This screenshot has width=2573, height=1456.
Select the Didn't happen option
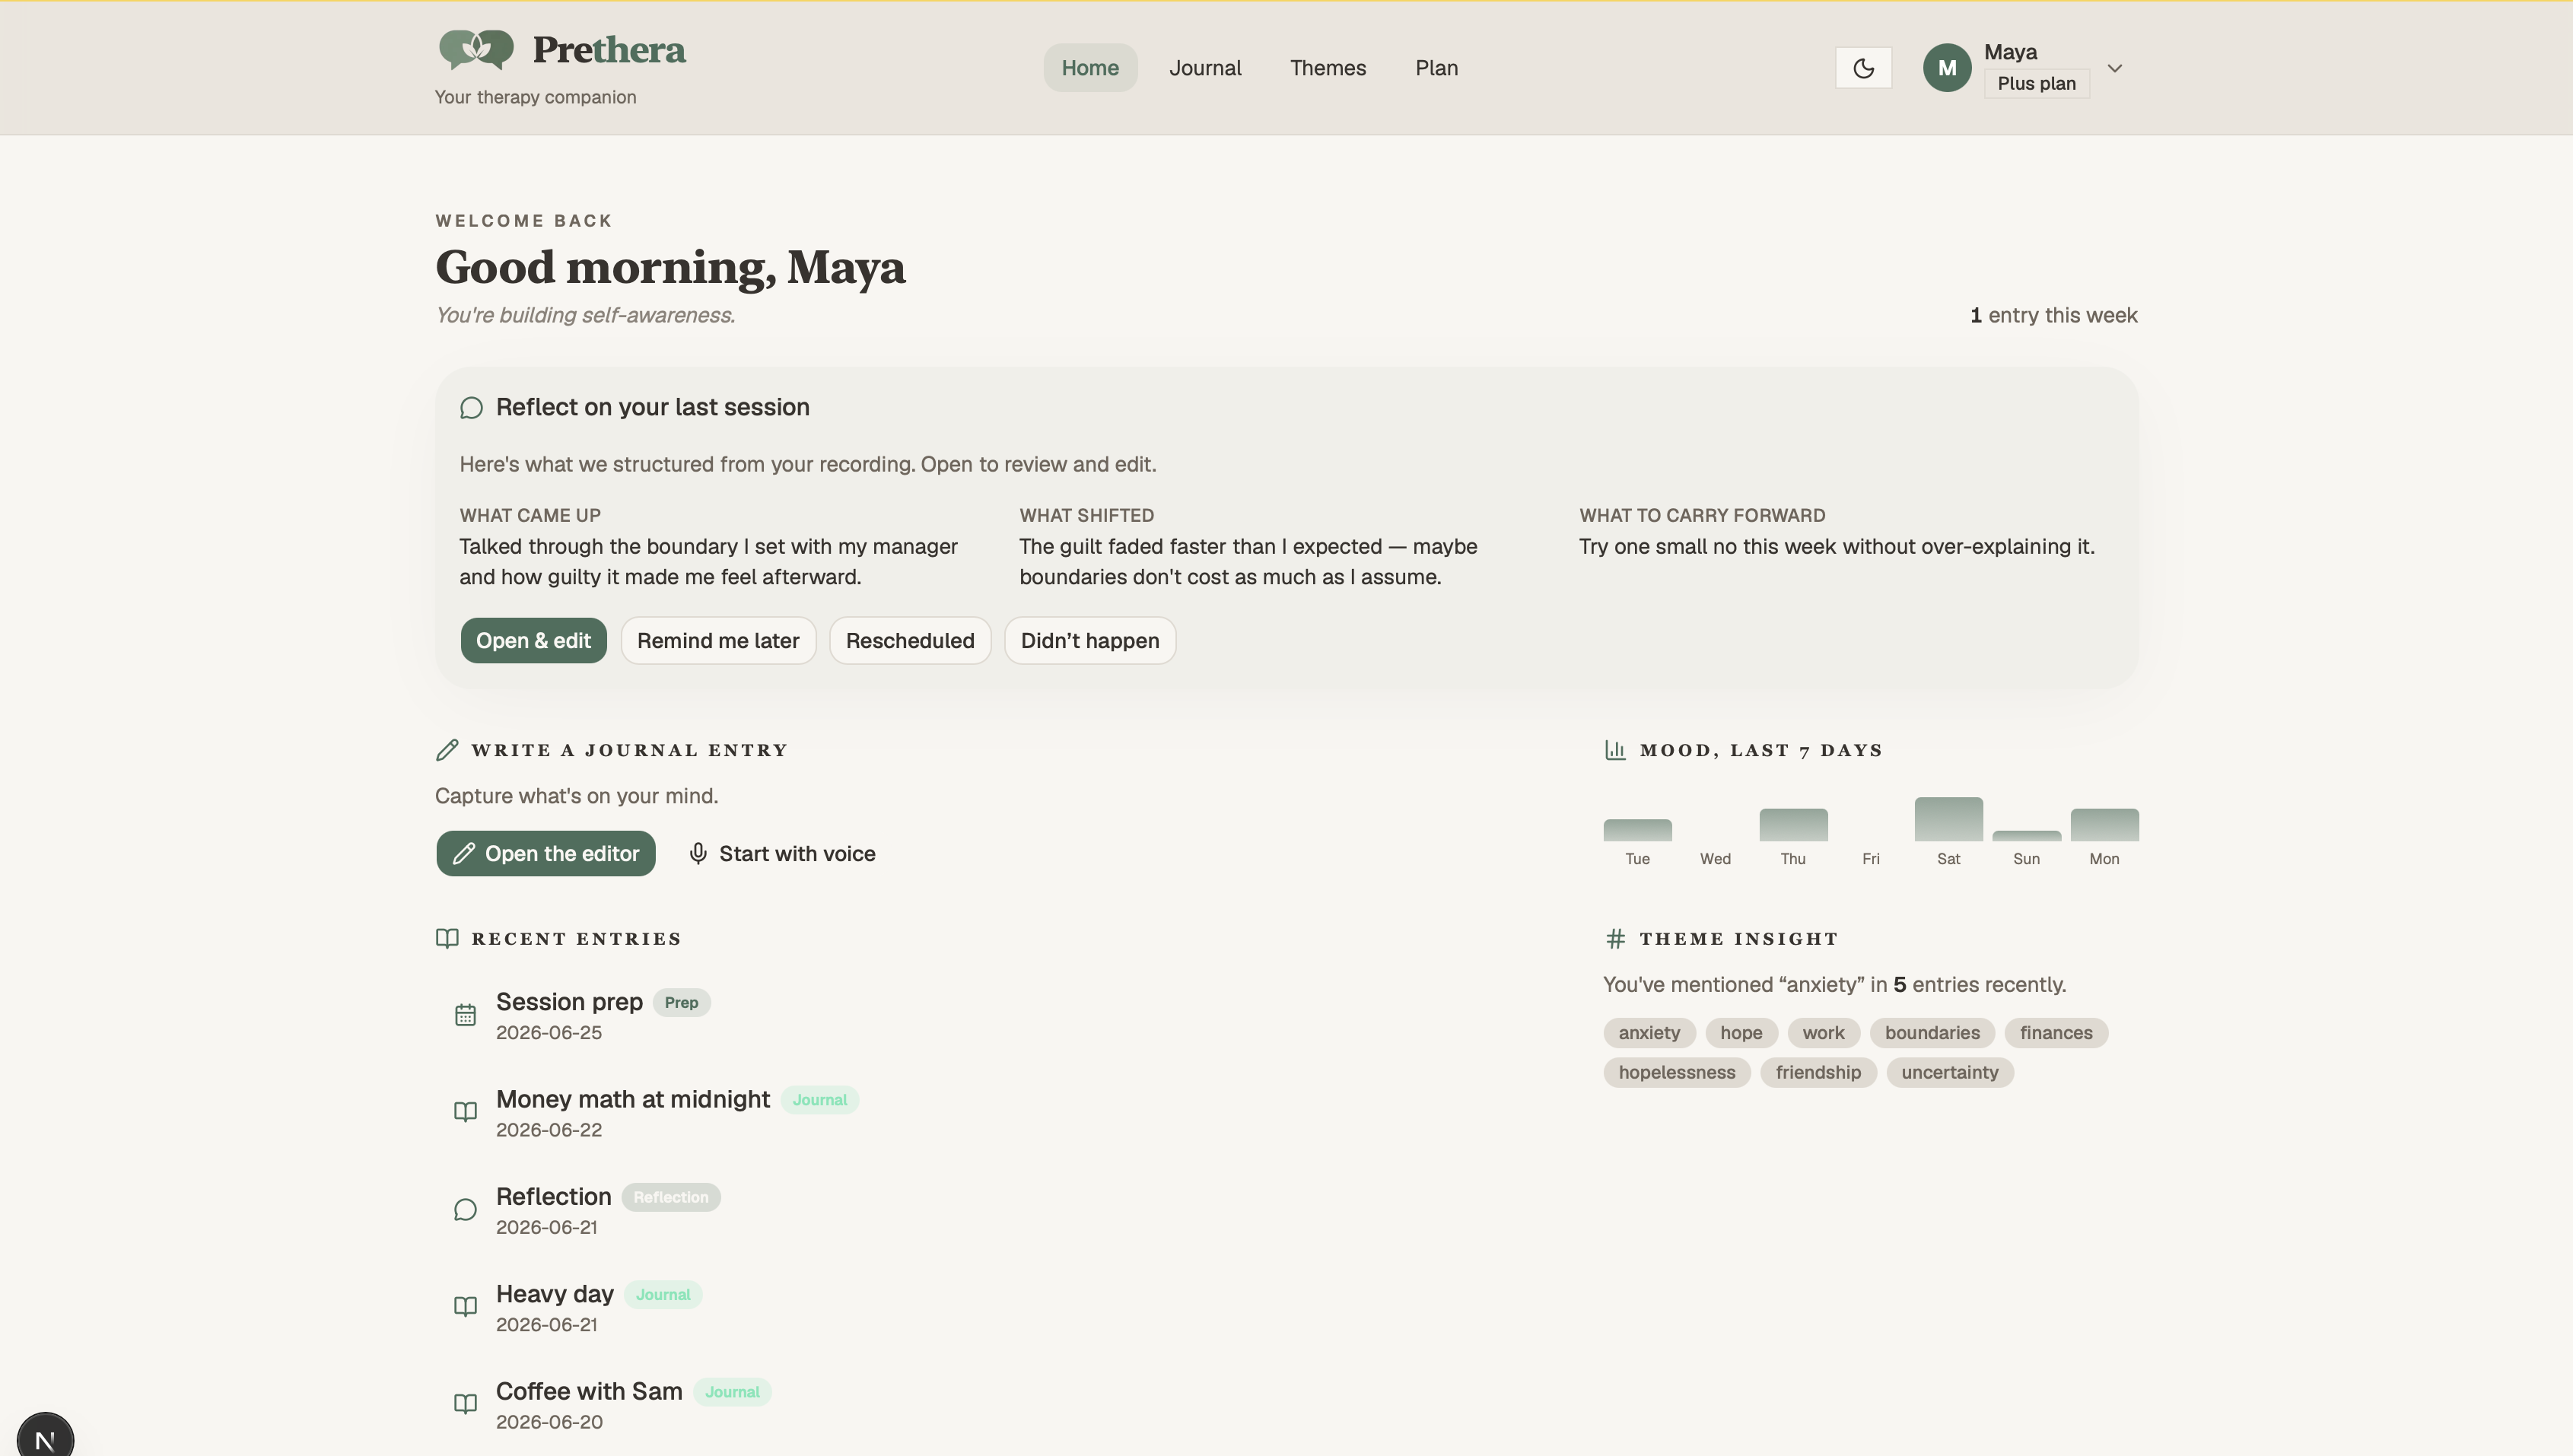click(x=1089, y=641)
